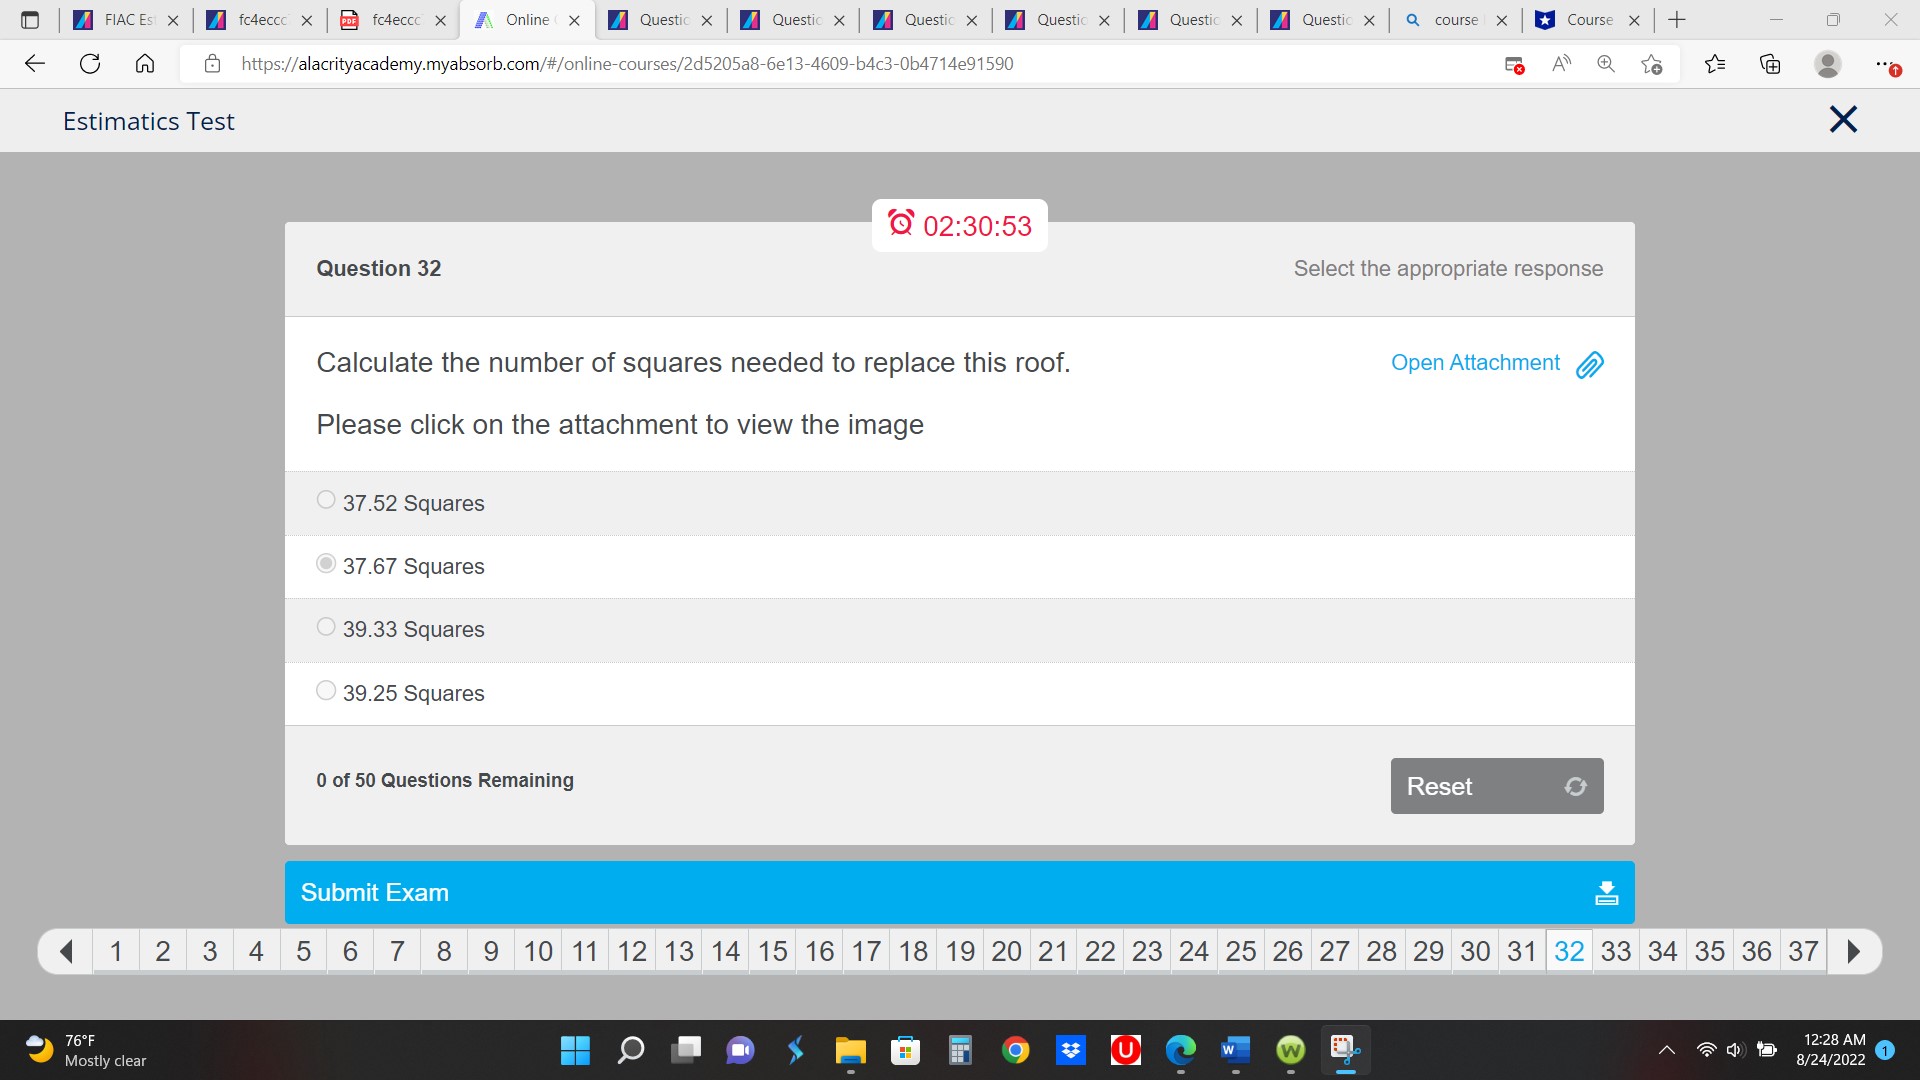
Task: Open favorites with the star icon
Action: [x=1716, y=63]
